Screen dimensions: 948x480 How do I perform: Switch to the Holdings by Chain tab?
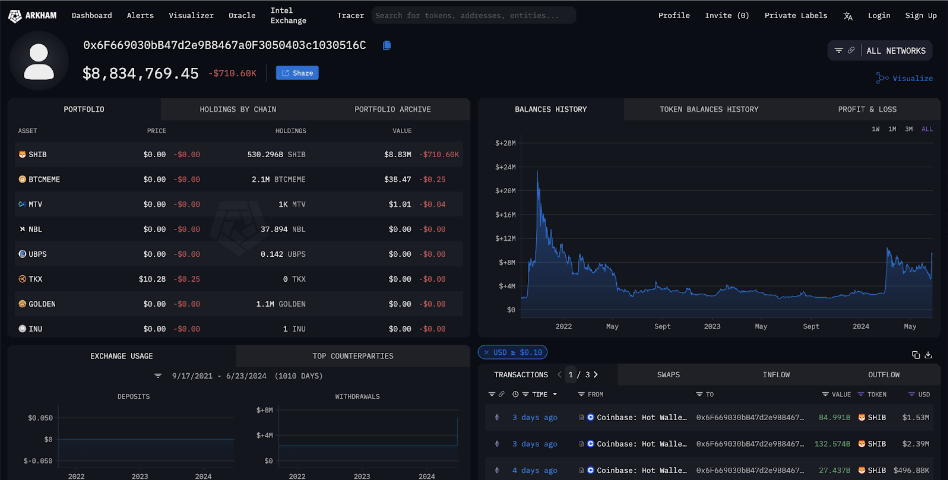[x=238, y=109]
